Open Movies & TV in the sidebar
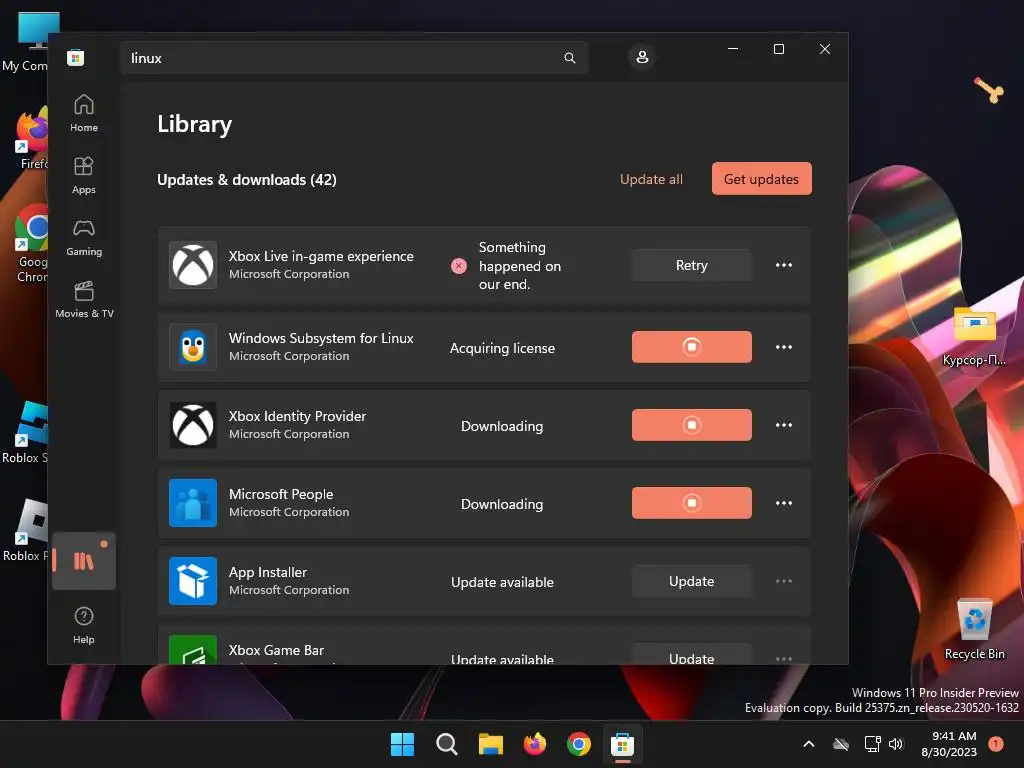The image size is (1024, 768). 84,299
